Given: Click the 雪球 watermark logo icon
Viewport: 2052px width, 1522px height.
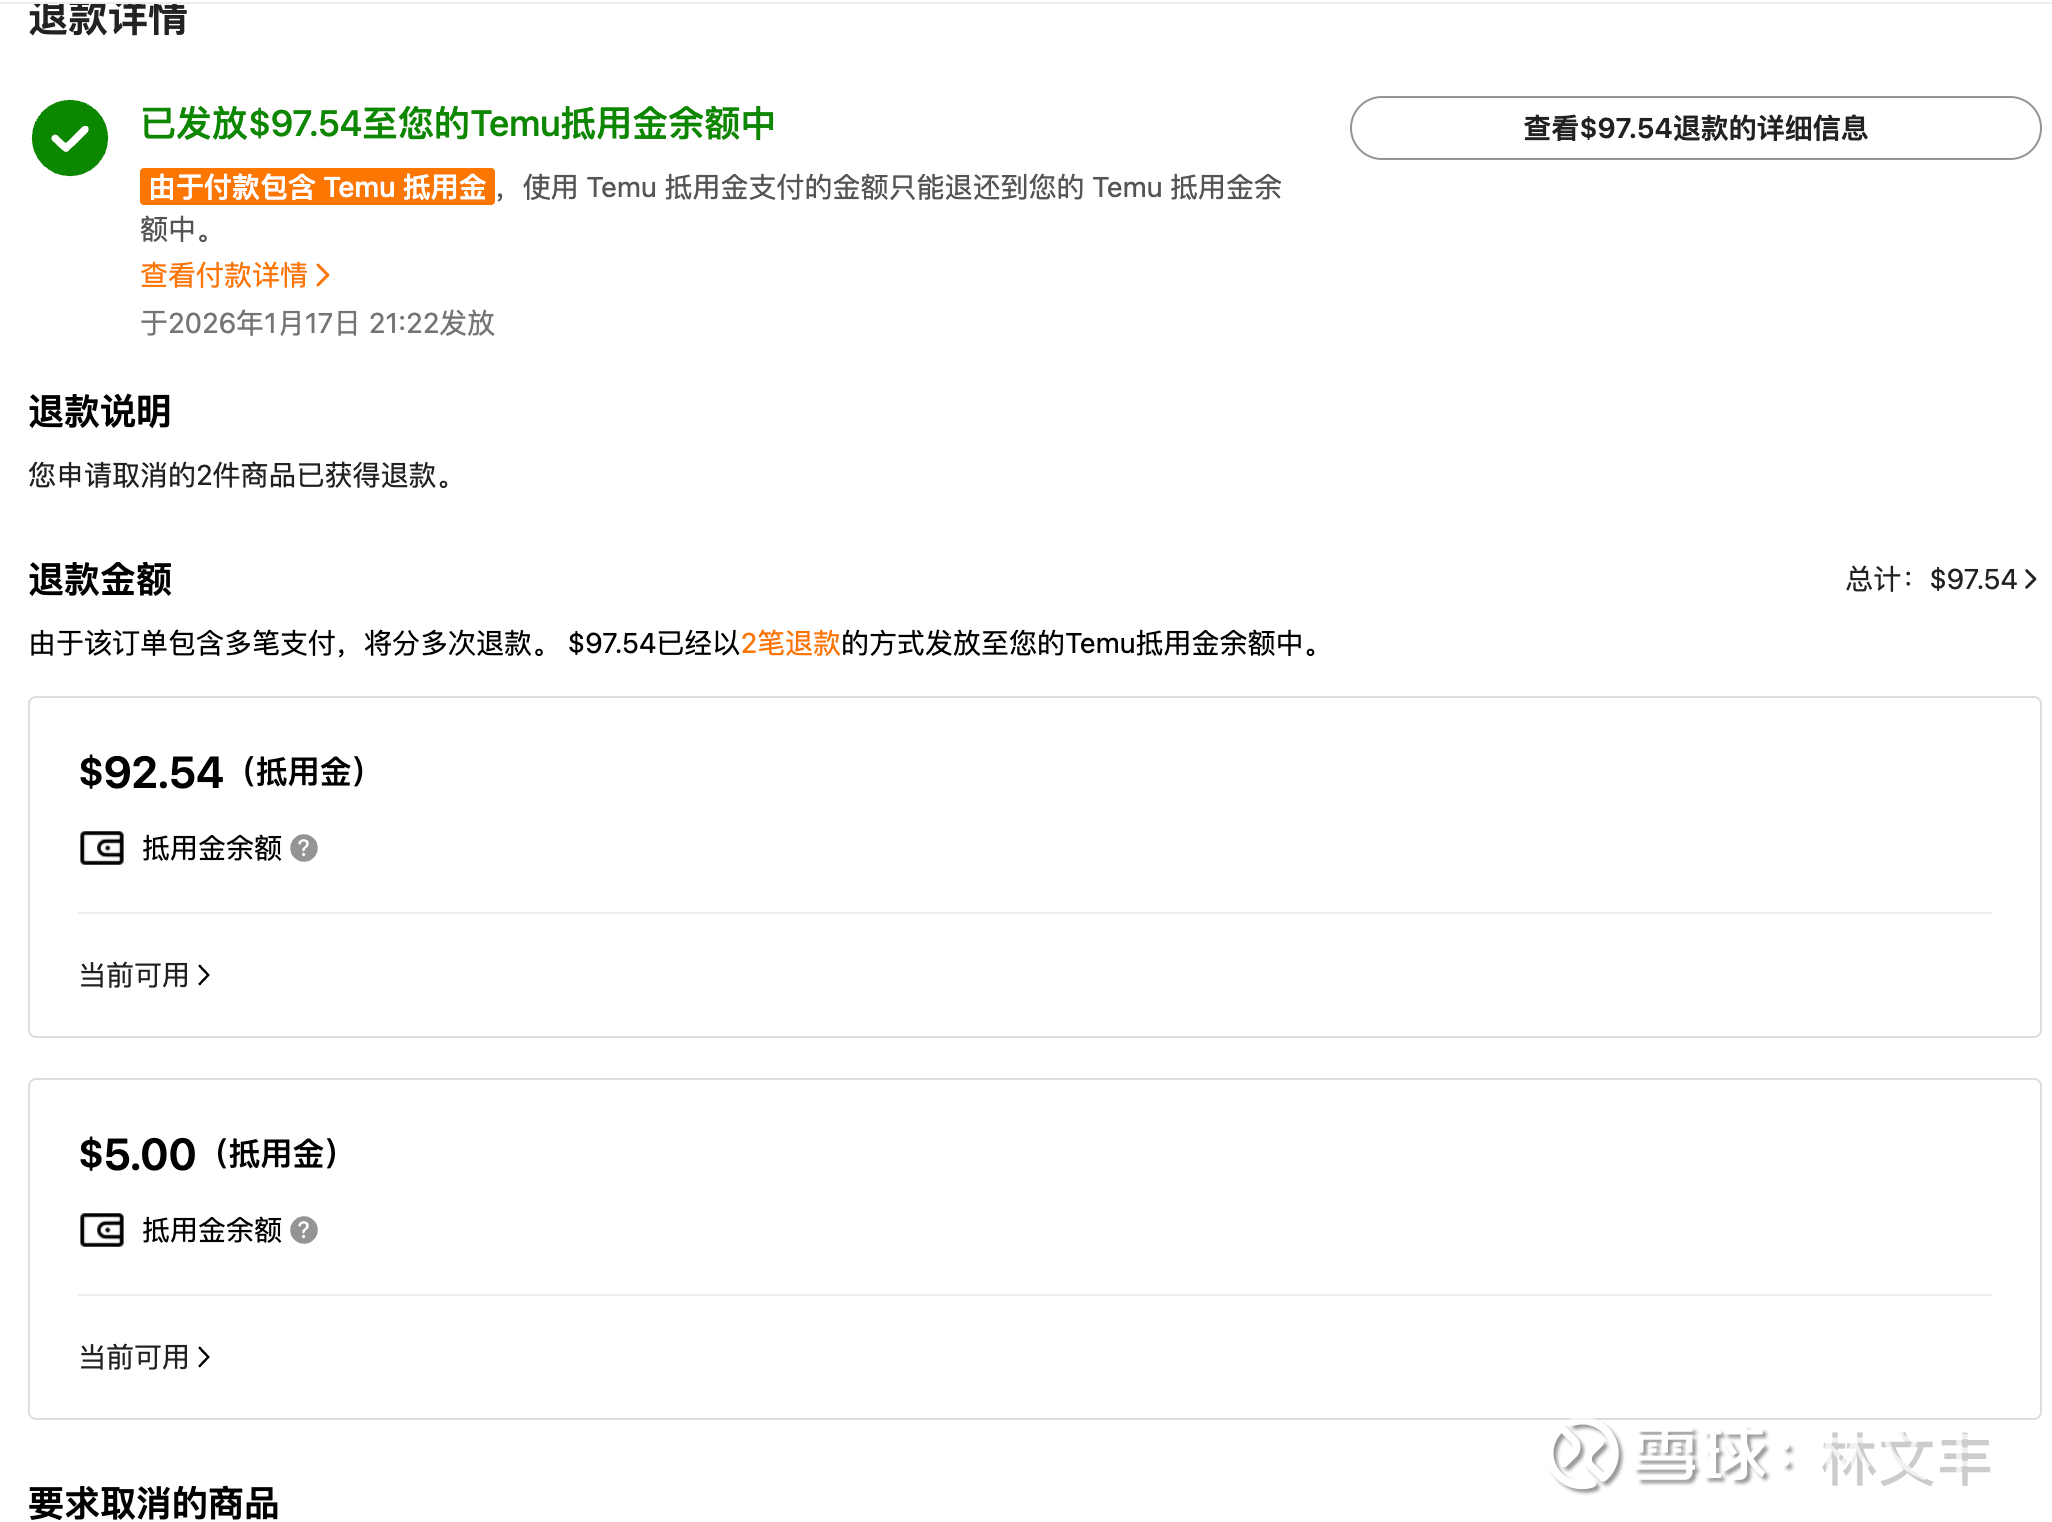Looking at the screenshot, I should click(1585, 1456).
